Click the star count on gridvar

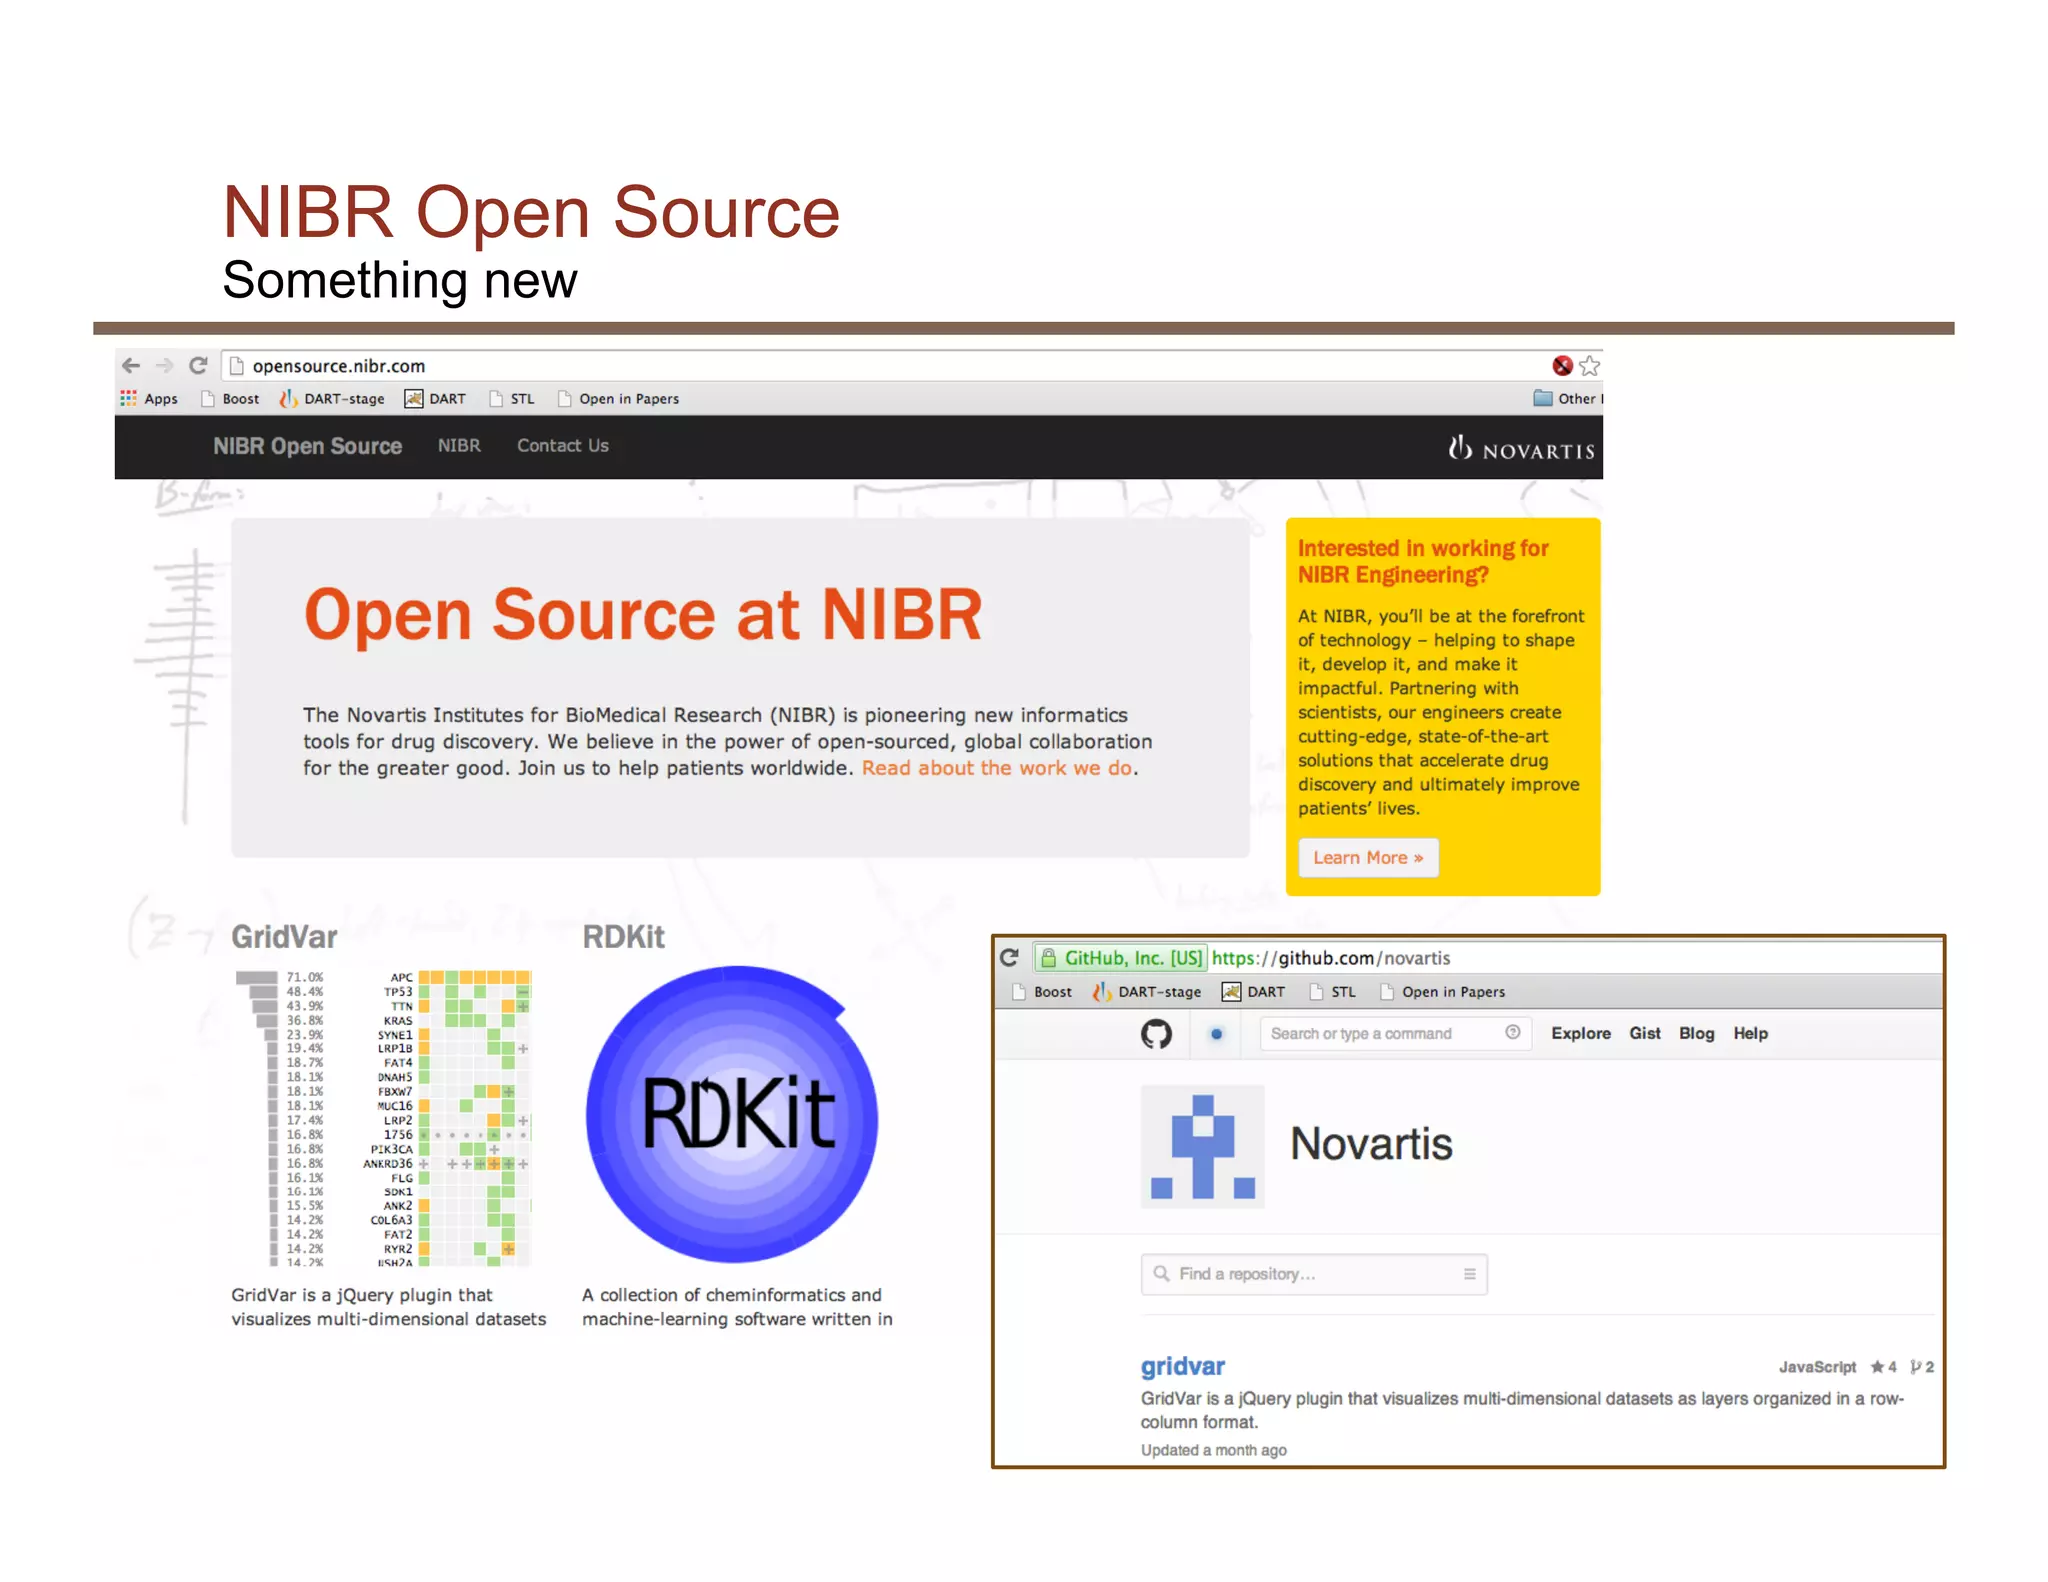coord(1884,1367)
